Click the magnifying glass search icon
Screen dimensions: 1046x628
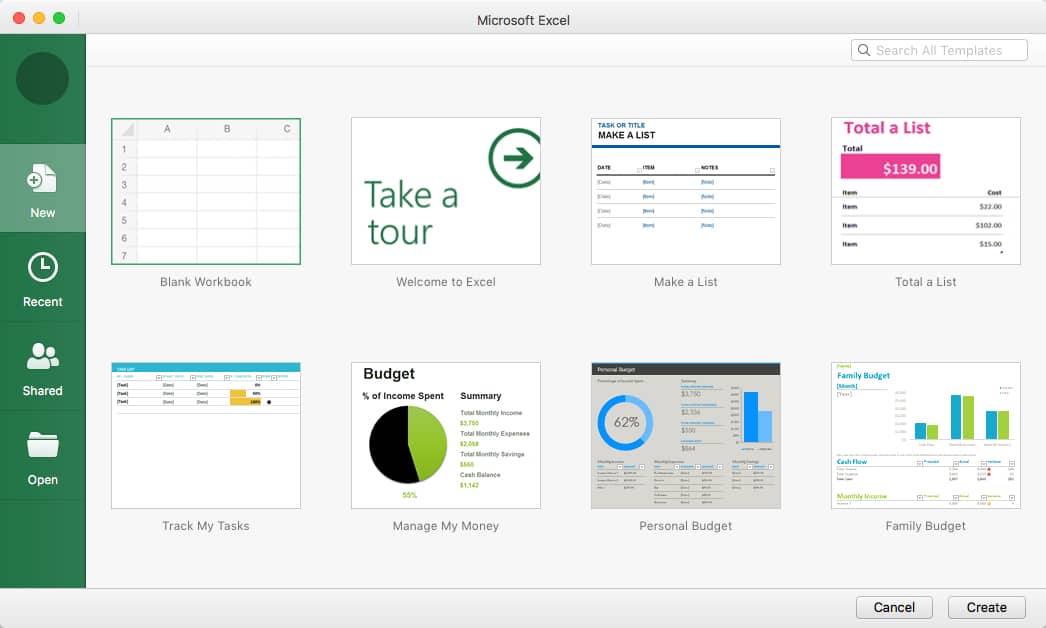pyautogui.click(x=864, y=50)
